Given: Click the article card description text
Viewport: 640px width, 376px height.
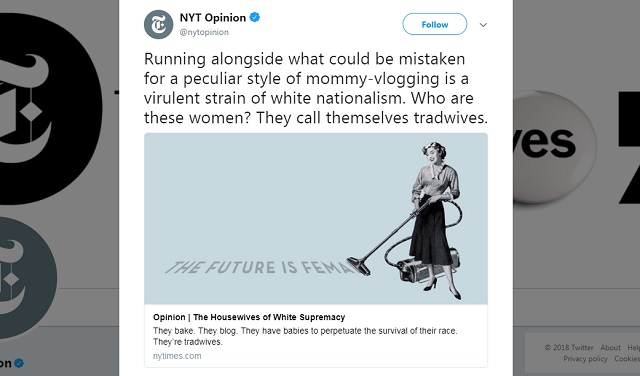Looking at the screenshot, I should click(305, 336).
